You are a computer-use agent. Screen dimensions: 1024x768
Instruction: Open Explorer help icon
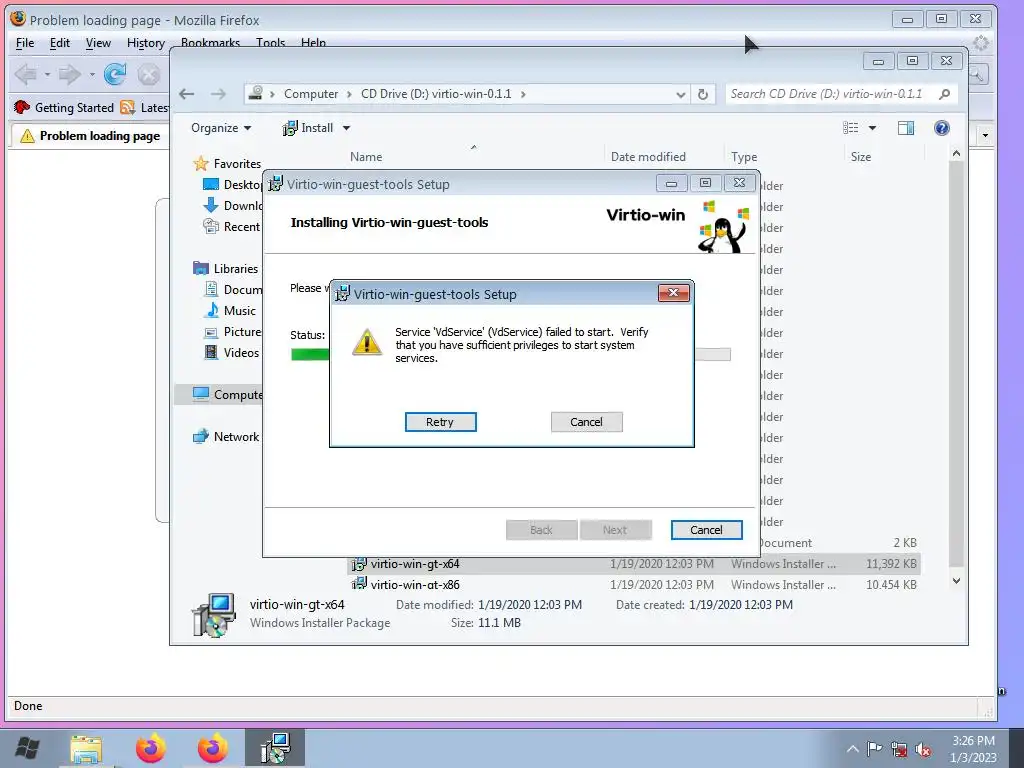pyautogui.click(x=941, y=128)
